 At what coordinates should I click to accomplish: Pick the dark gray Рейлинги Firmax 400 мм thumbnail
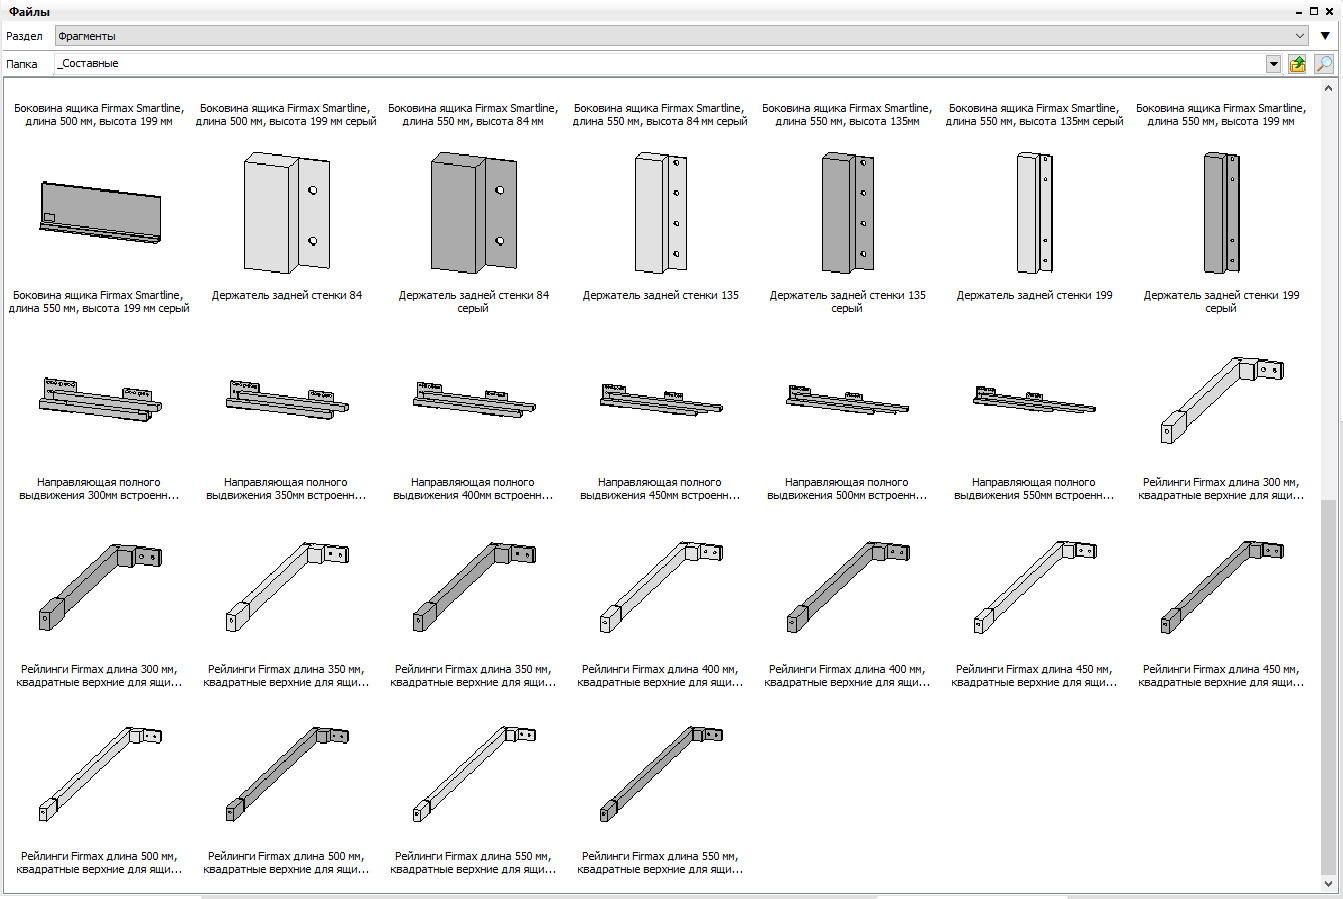[x=848, y=586]
